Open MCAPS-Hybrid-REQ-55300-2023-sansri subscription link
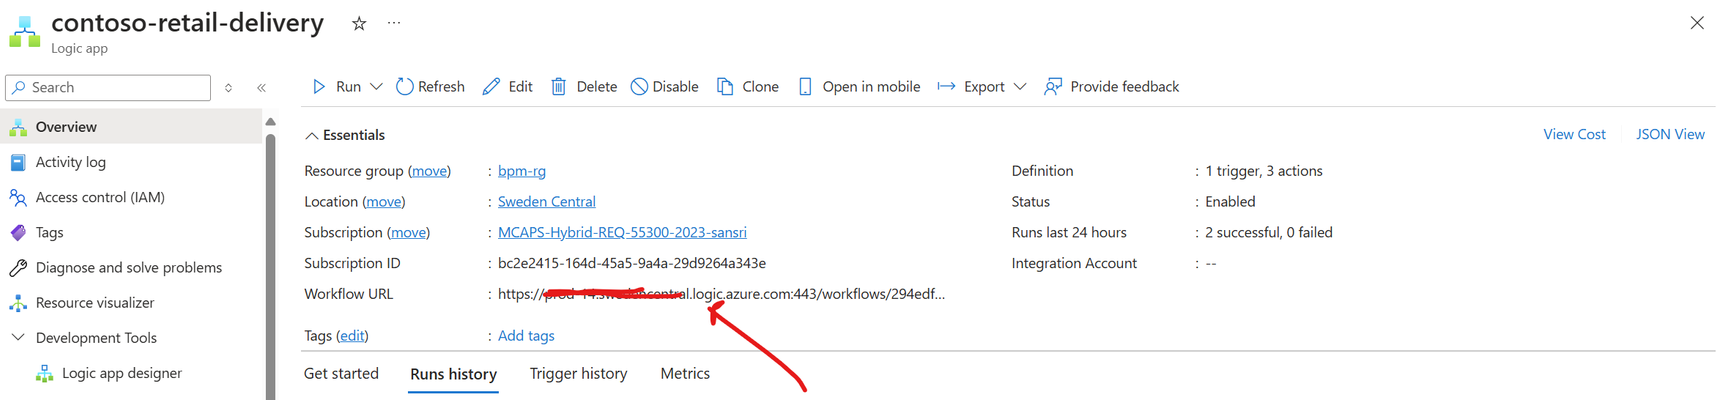The image size is (1717, 400). (622, 232)
